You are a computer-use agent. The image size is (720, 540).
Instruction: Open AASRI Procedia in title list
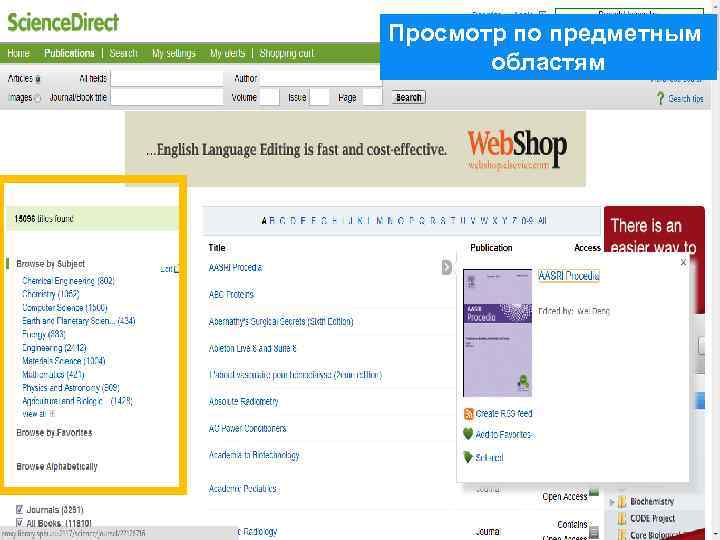[x=235, y=267]
